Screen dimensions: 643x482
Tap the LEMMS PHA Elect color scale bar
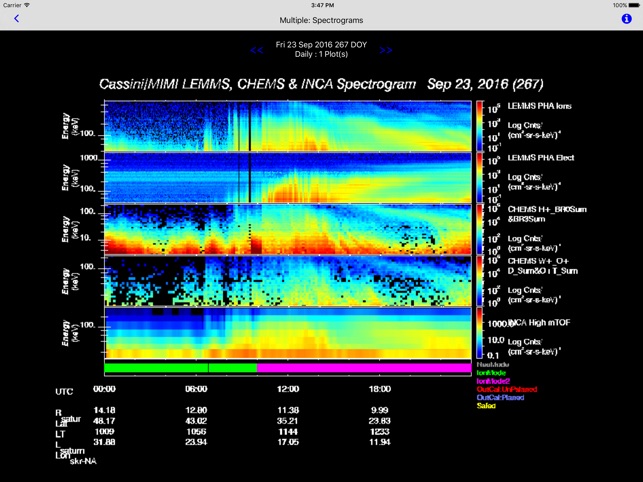click(479, 178)
